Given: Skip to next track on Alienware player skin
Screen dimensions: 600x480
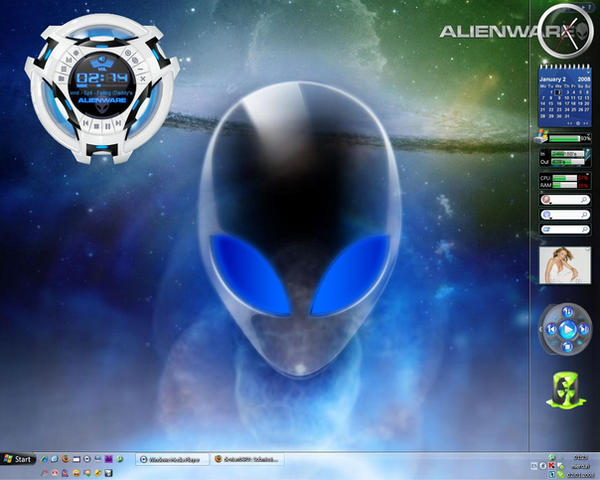Looking at the screenshot, I should coord(118,122).
